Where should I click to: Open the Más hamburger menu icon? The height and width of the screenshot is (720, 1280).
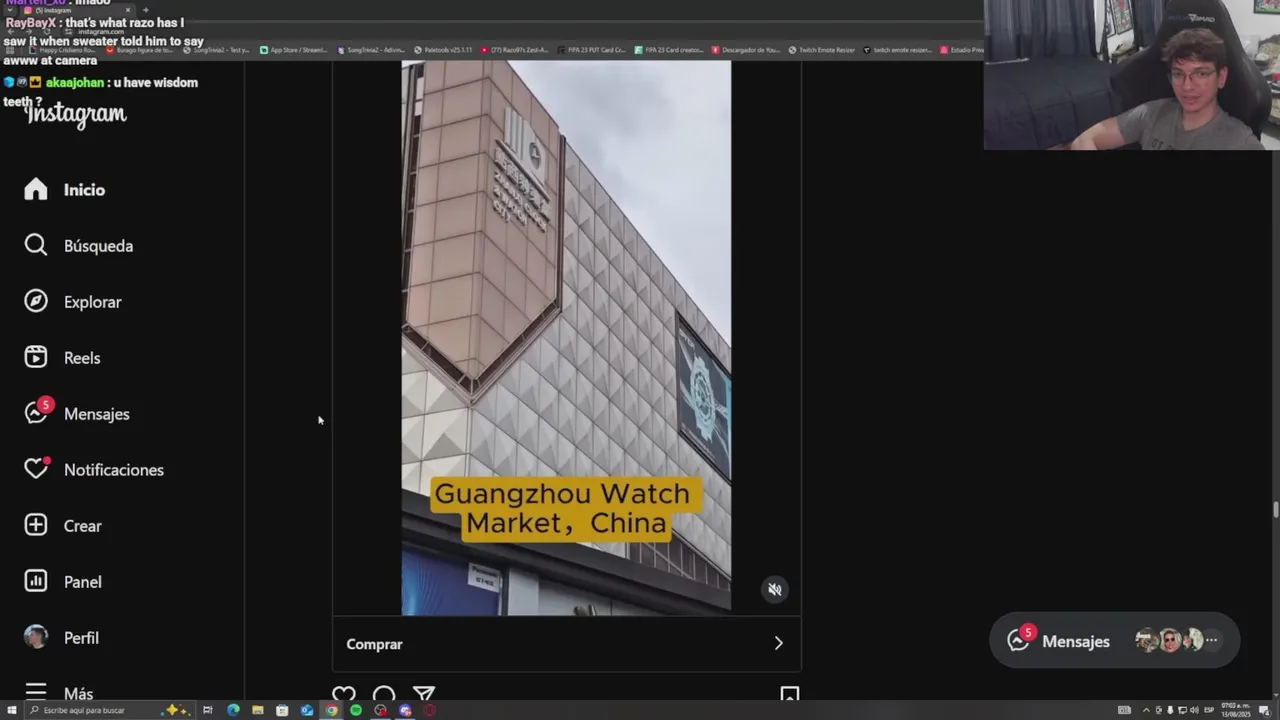coord(36,693)
